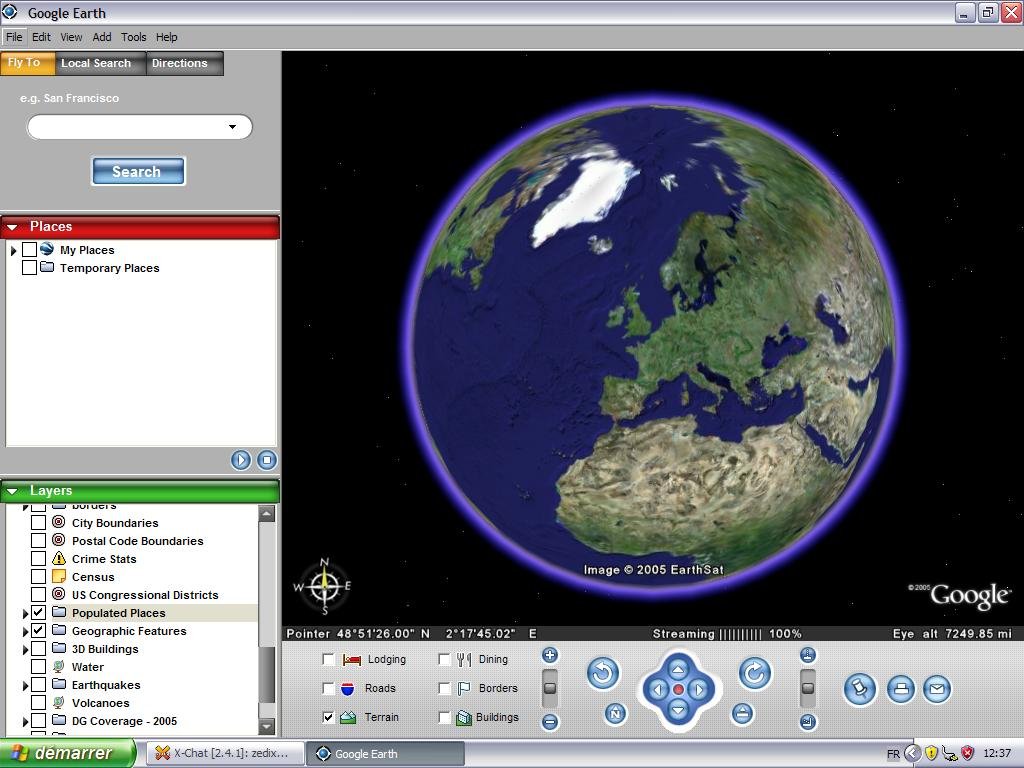Tilt up button above tilt slider

[x=808, y=655]
